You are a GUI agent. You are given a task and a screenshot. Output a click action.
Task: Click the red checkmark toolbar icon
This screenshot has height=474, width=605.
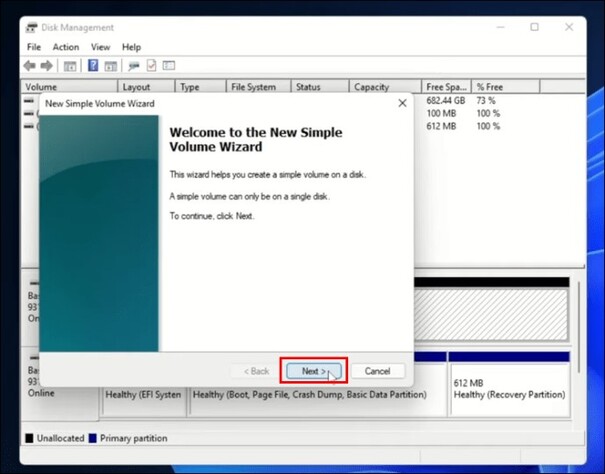[x=151, y=66]
